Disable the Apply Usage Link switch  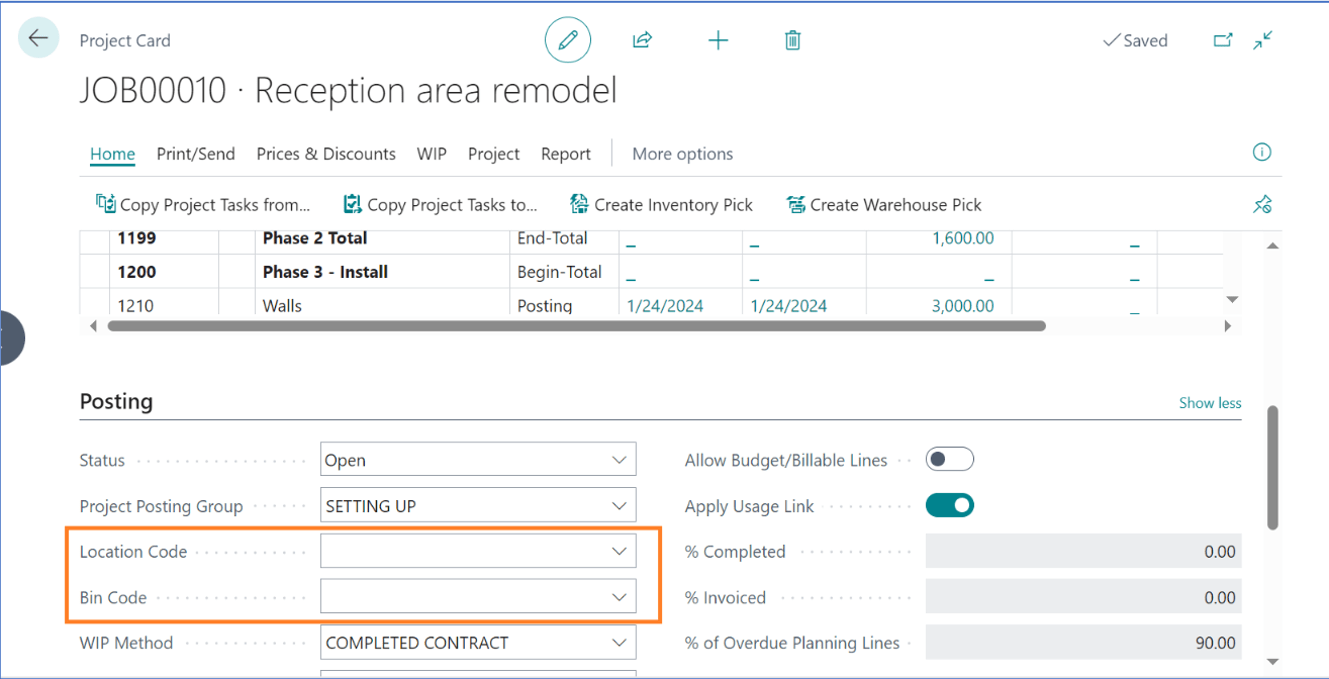pyautogui.click(x=949, y=506)
